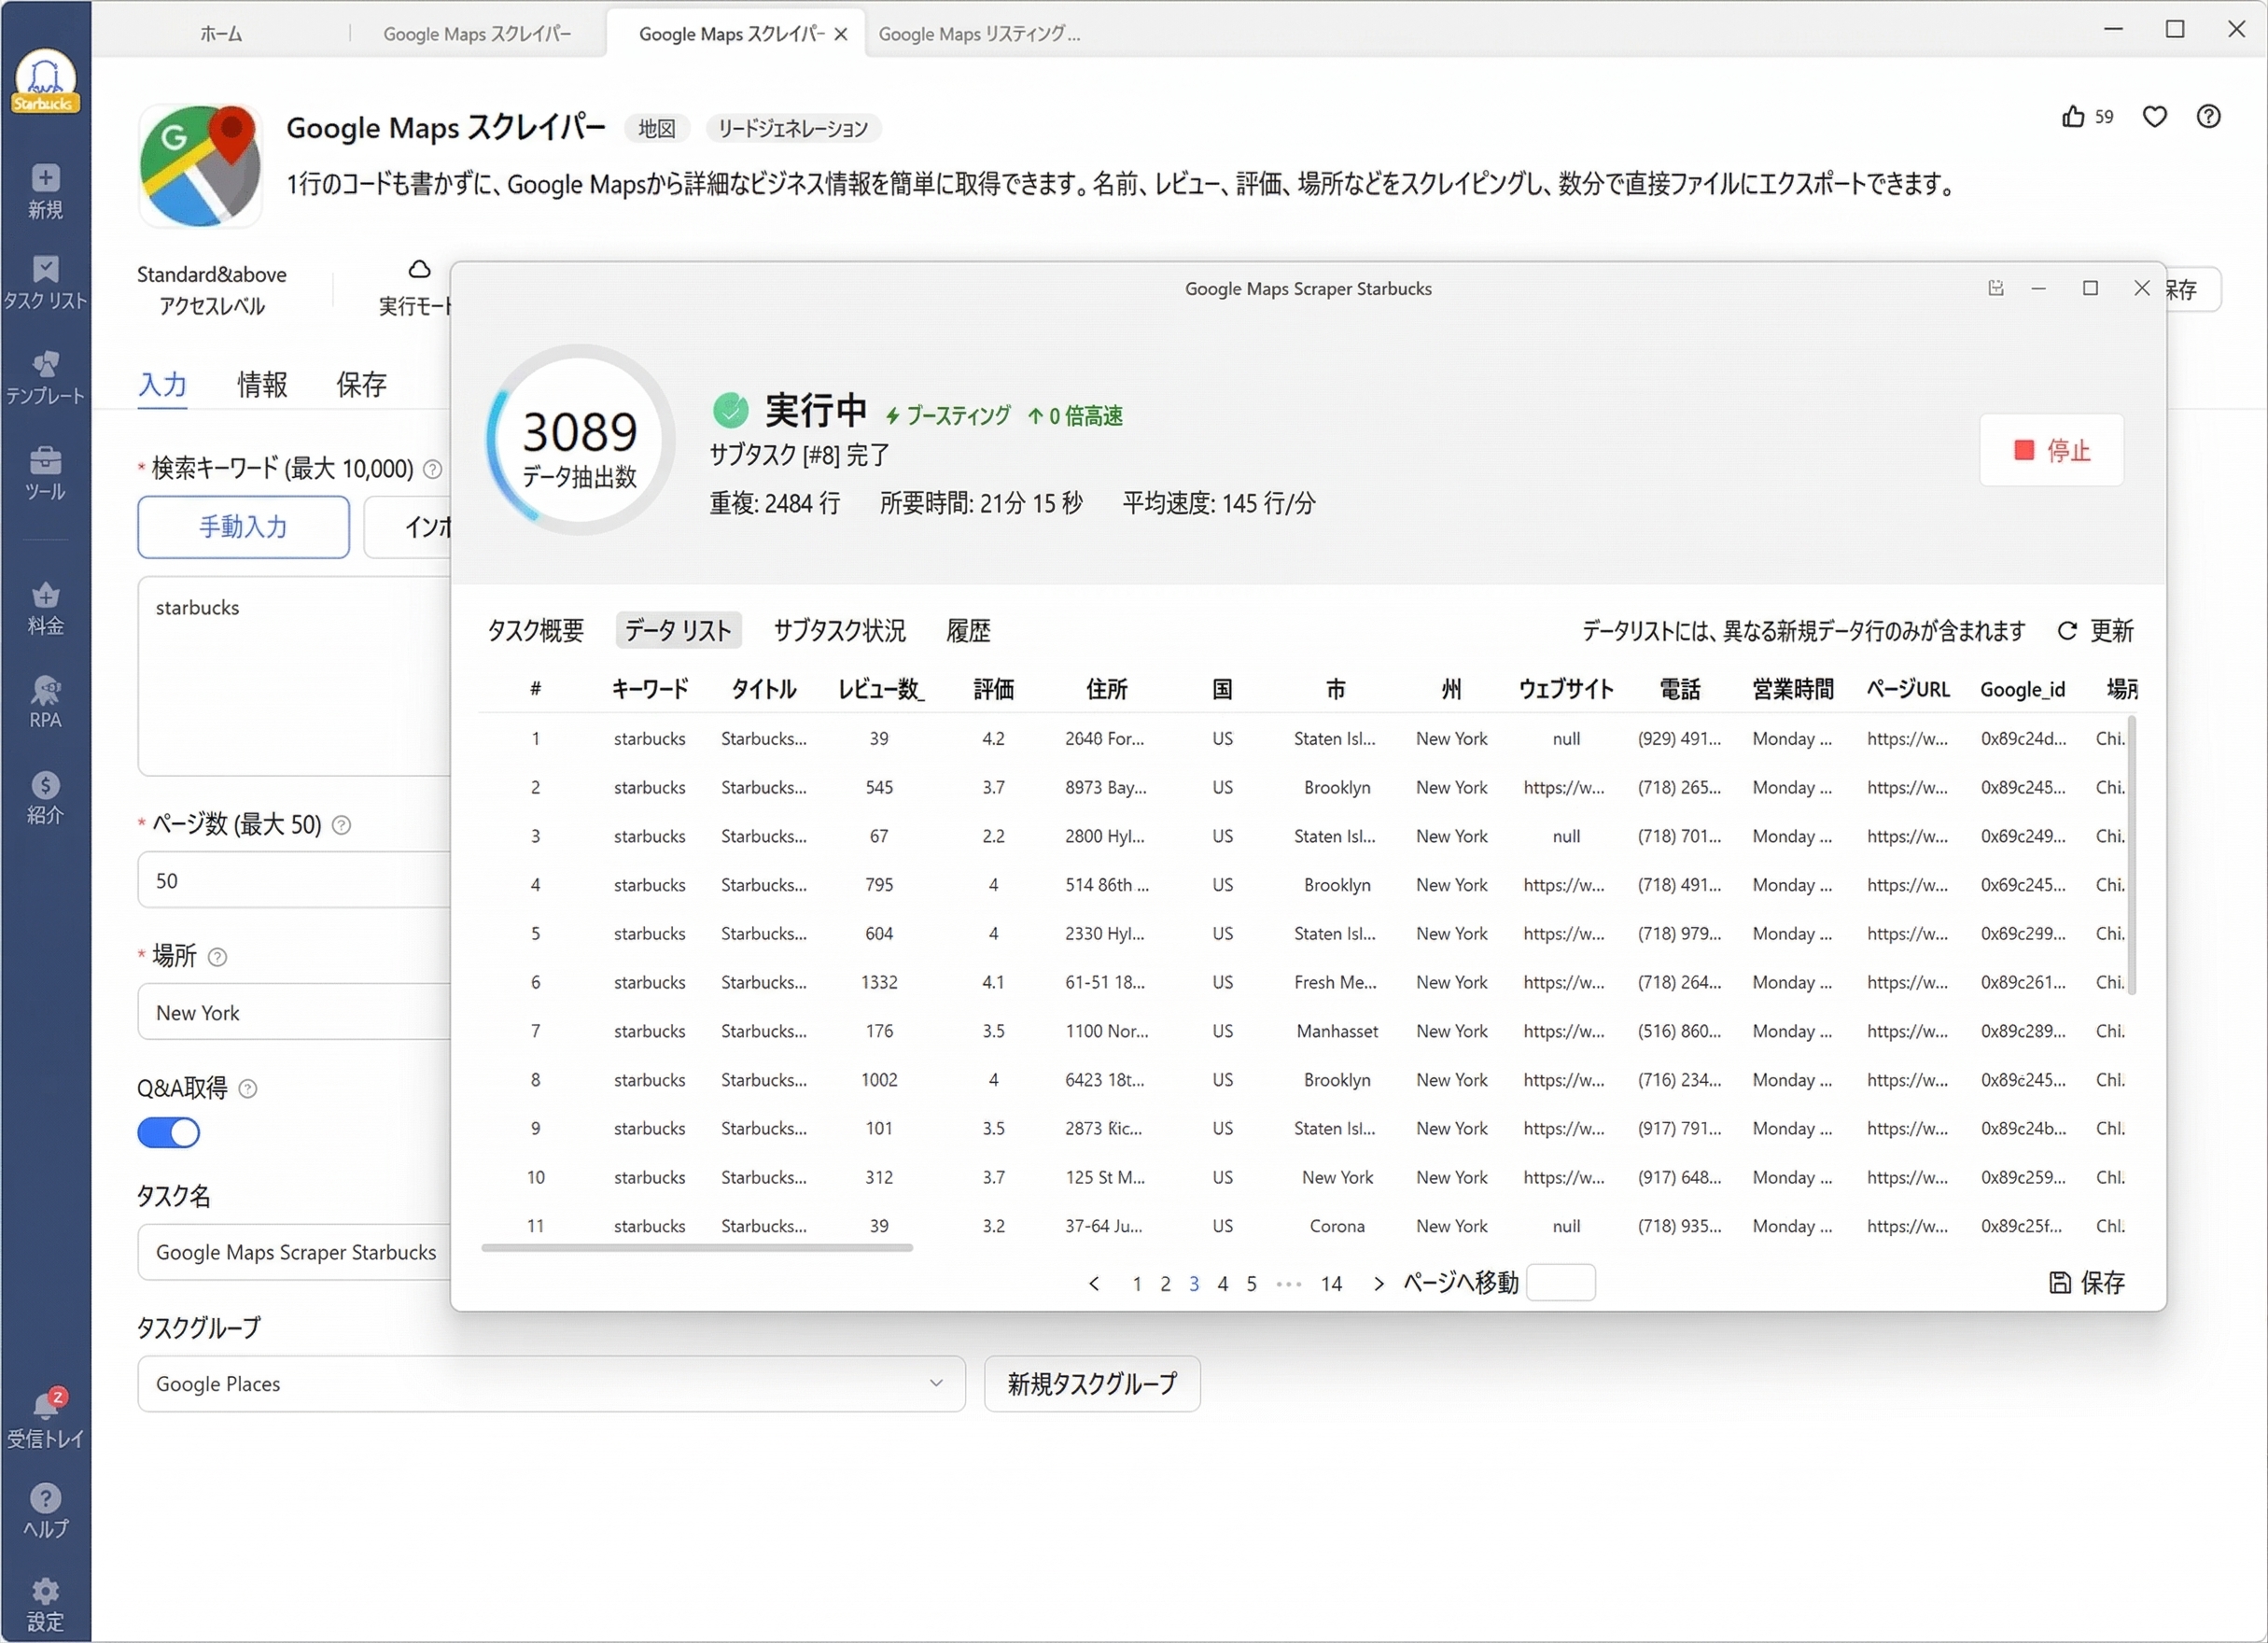The width and height of the screenshot is (2268, 1643).
Task: Click the 停止 button to stop scraping
Action: click(2051, 451)
